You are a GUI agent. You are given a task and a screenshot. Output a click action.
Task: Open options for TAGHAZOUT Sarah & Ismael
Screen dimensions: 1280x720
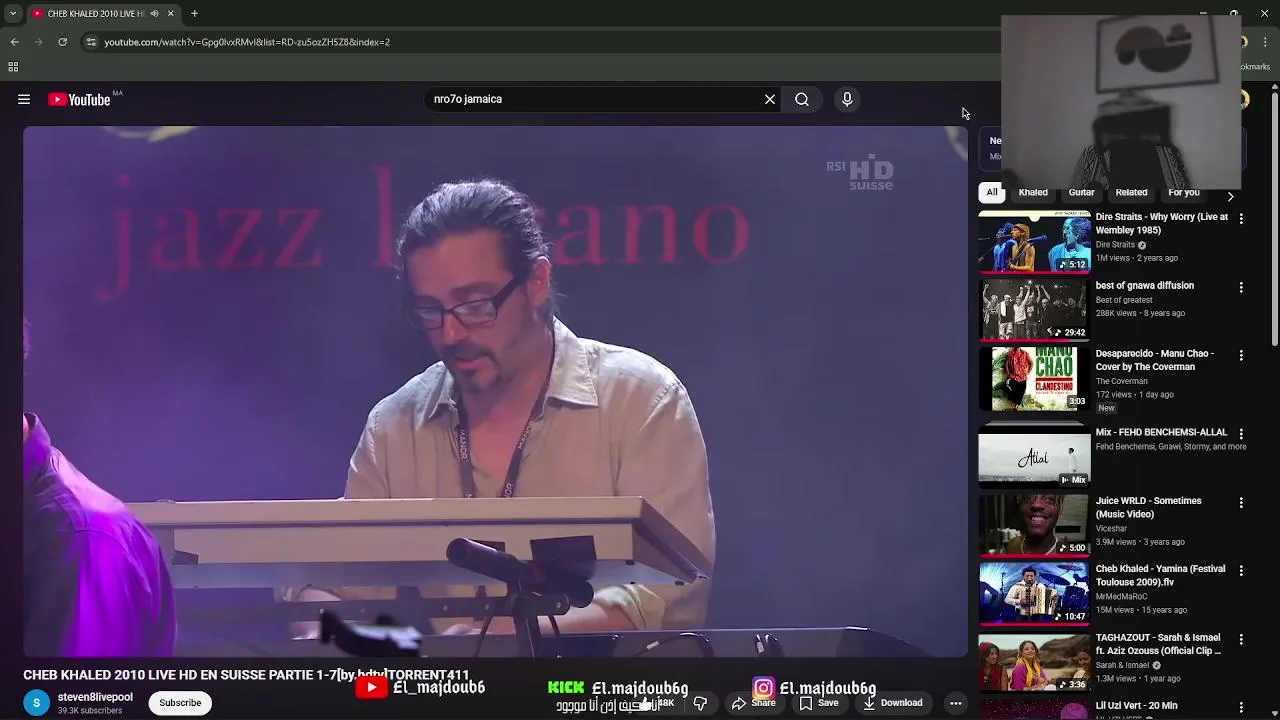coord(1241,639)
